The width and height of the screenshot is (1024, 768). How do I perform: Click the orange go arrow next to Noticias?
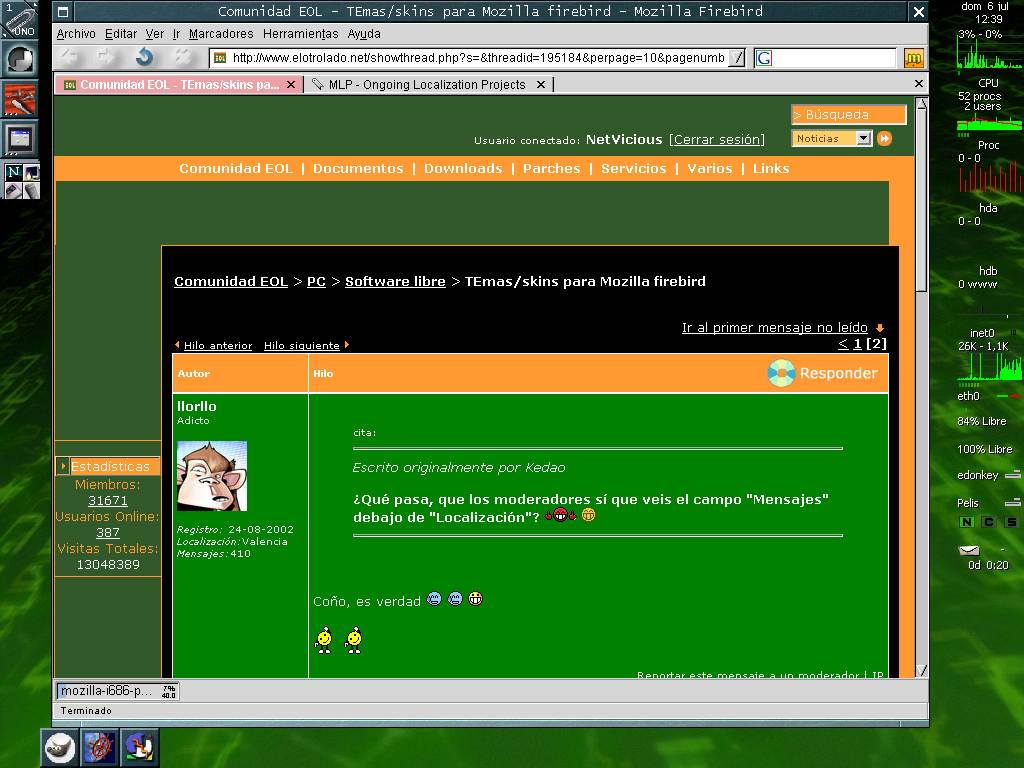(884, 138)
